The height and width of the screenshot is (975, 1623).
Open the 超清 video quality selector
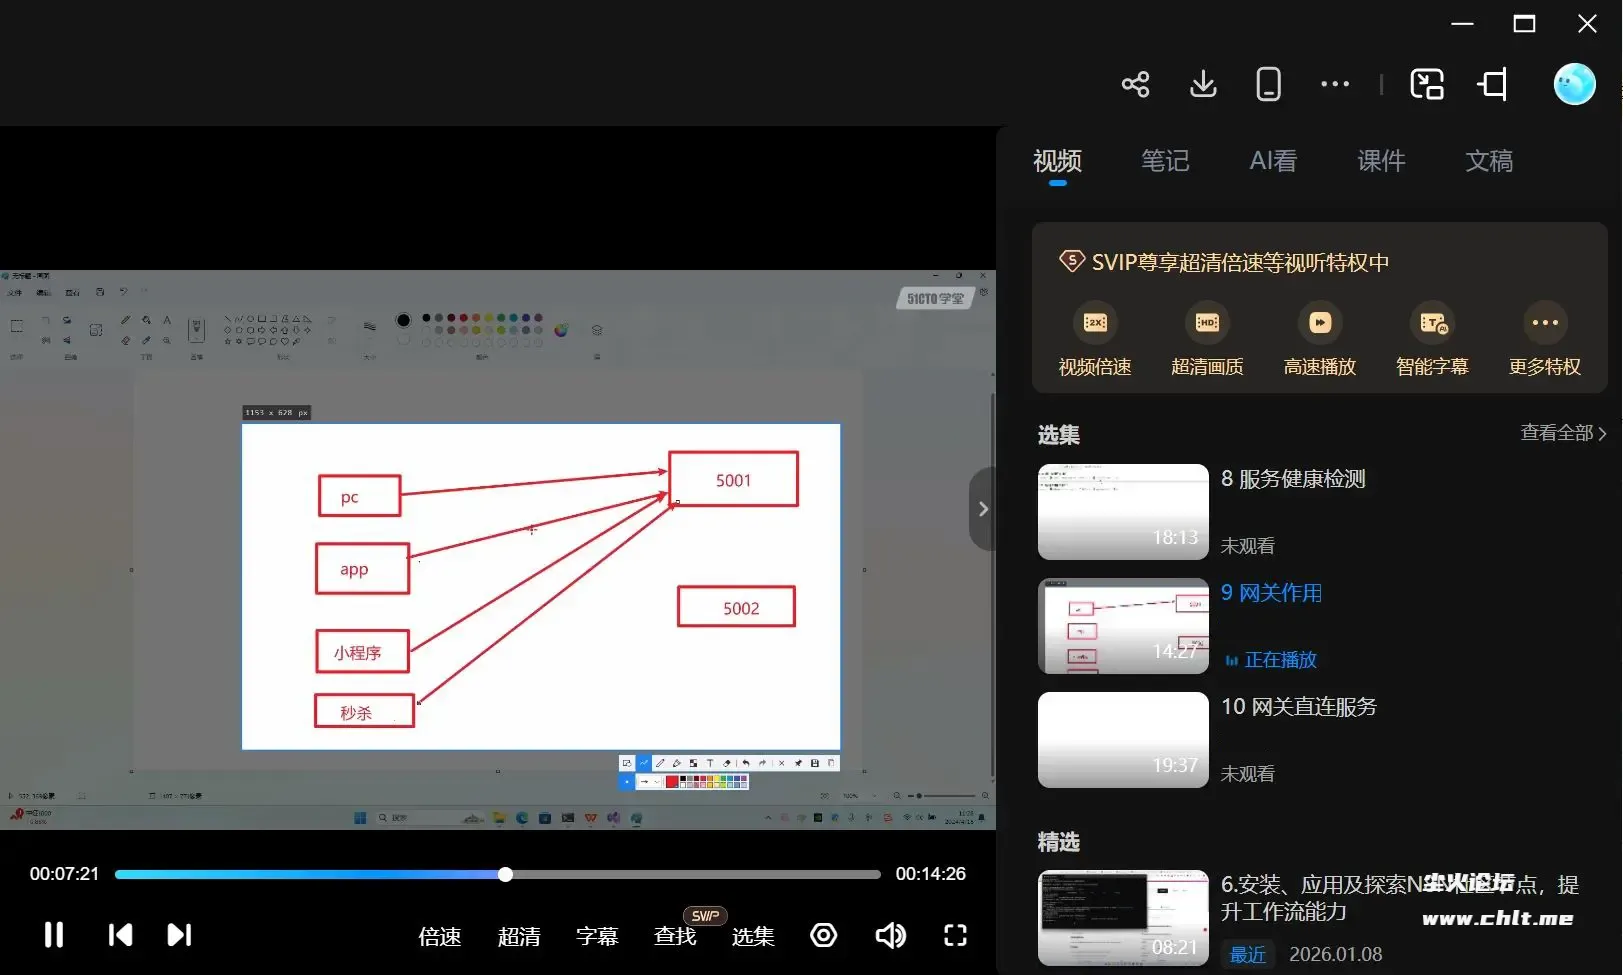click(x=519, y=936)
